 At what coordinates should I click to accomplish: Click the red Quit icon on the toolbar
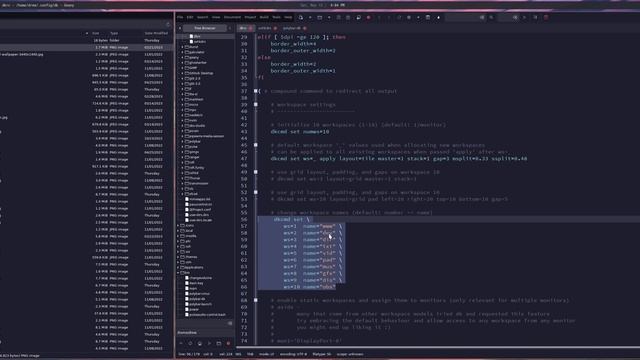546,18
